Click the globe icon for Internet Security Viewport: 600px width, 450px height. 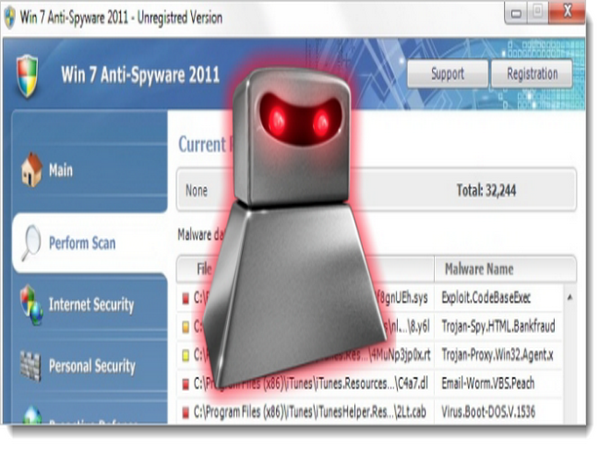31,304
